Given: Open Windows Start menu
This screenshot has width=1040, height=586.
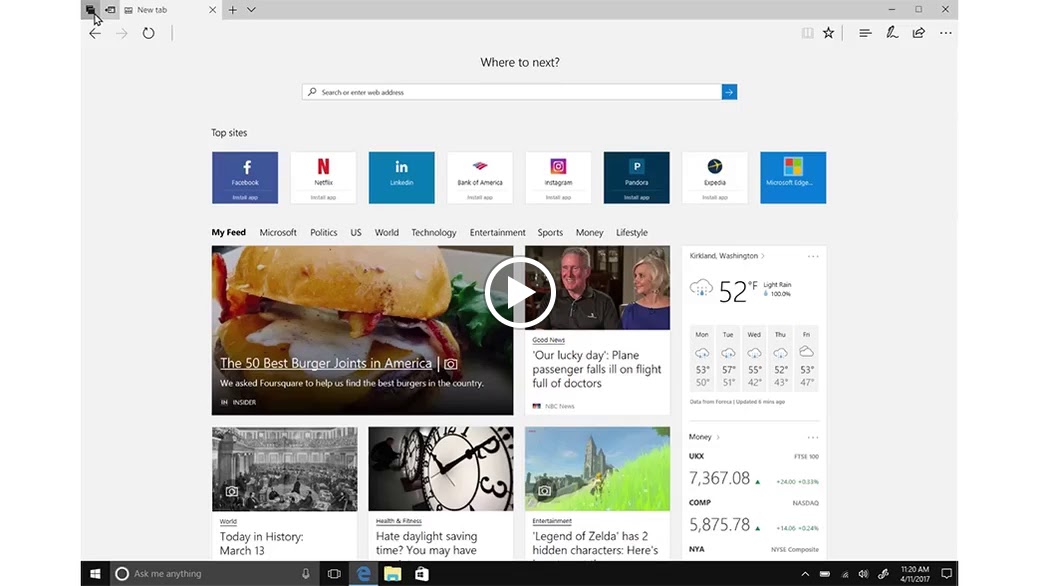Looking at the screenshot, I should pyautogui.click(x=95, y=574).
